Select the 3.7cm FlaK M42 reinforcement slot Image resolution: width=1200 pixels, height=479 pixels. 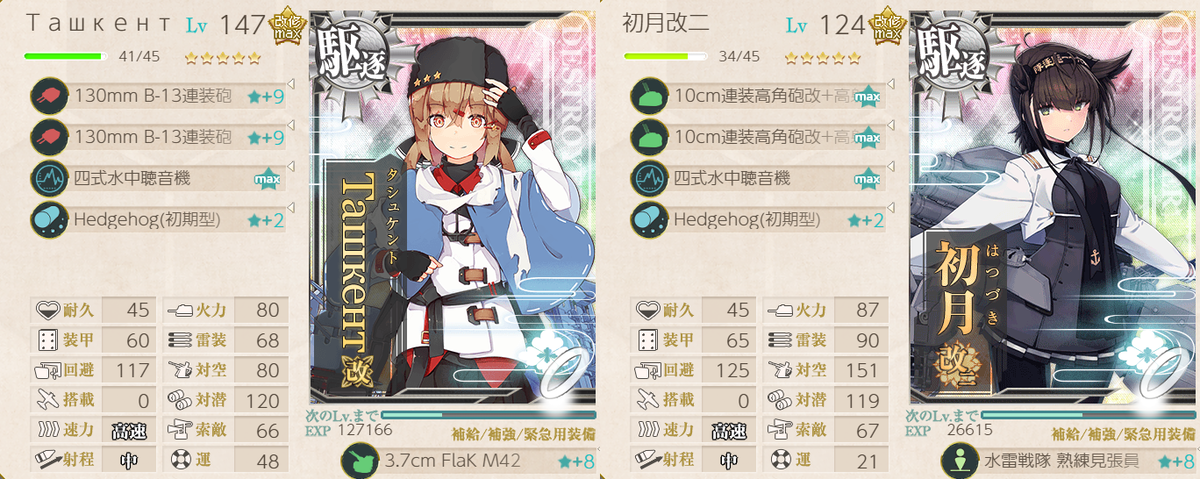click(x=470, y=461)
